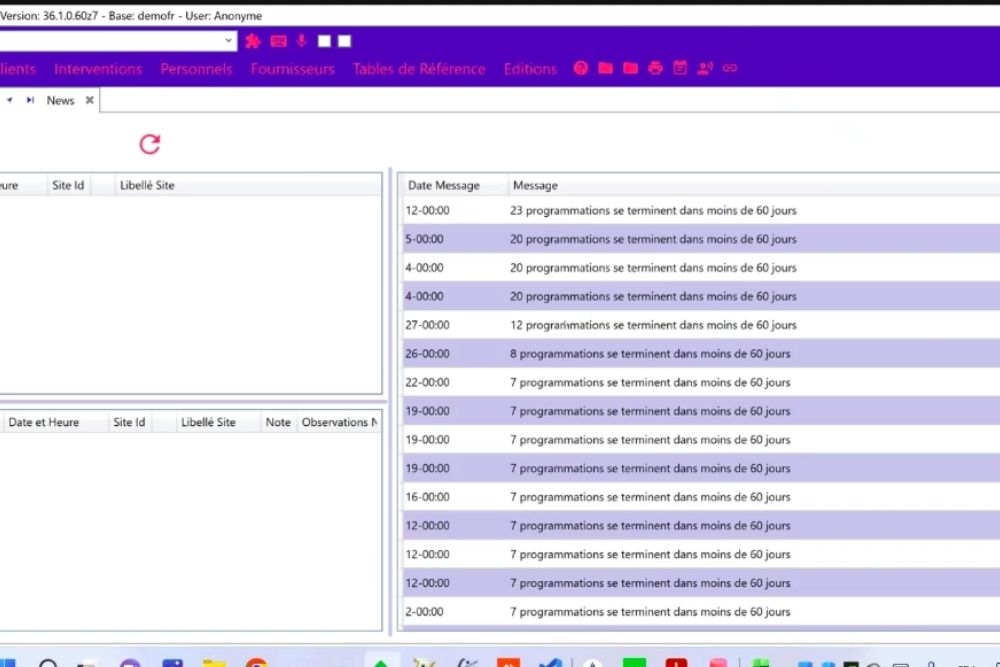The width and height of the screenshot is (1000, 667).
Task: Open the on-screen keyboard icon
Action: 278,41
